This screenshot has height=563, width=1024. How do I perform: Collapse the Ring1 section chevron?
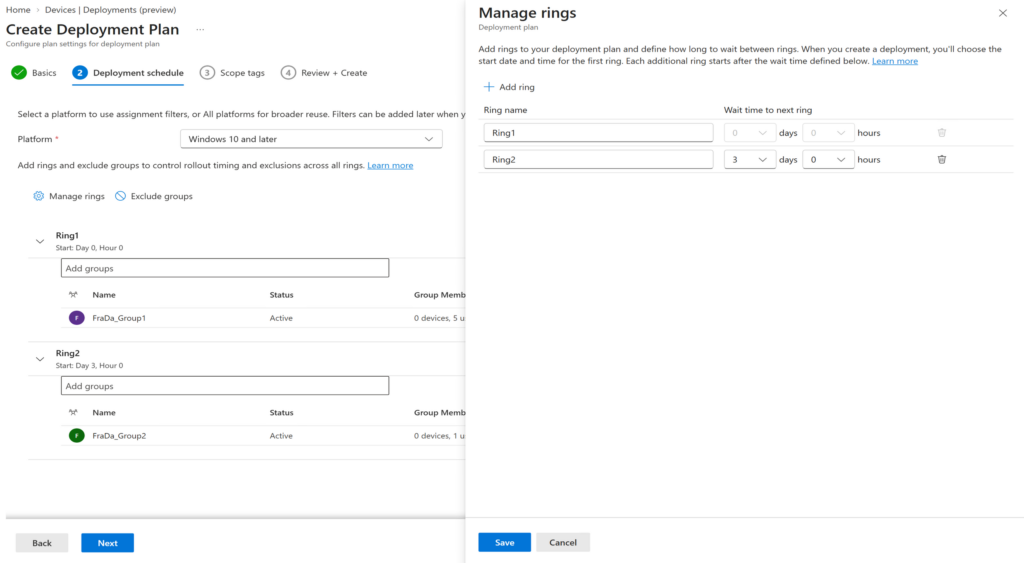(x=40, y=242)
